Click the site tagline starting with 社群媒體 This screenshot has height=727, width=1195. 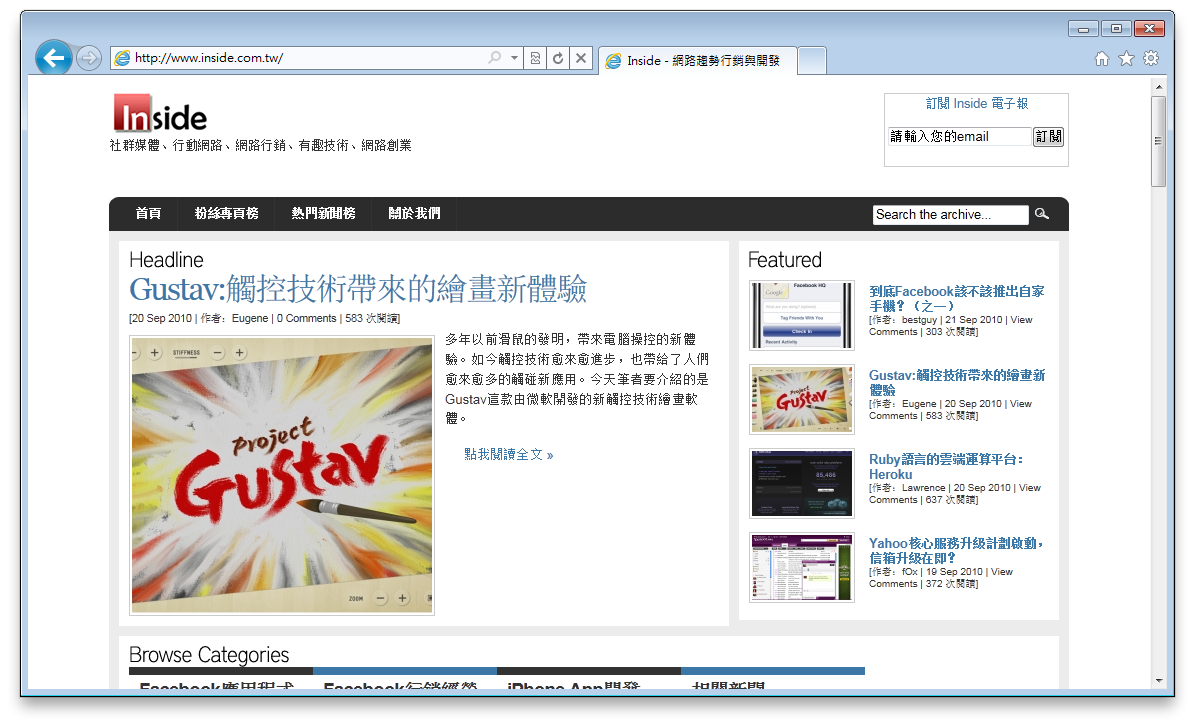(261, 146)
